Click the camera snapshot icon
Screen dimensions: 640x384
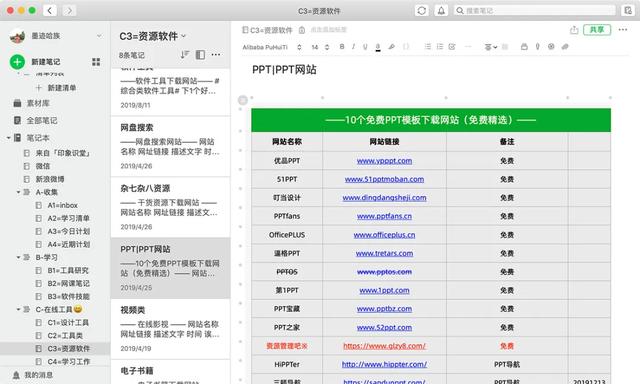click(551, 47)
